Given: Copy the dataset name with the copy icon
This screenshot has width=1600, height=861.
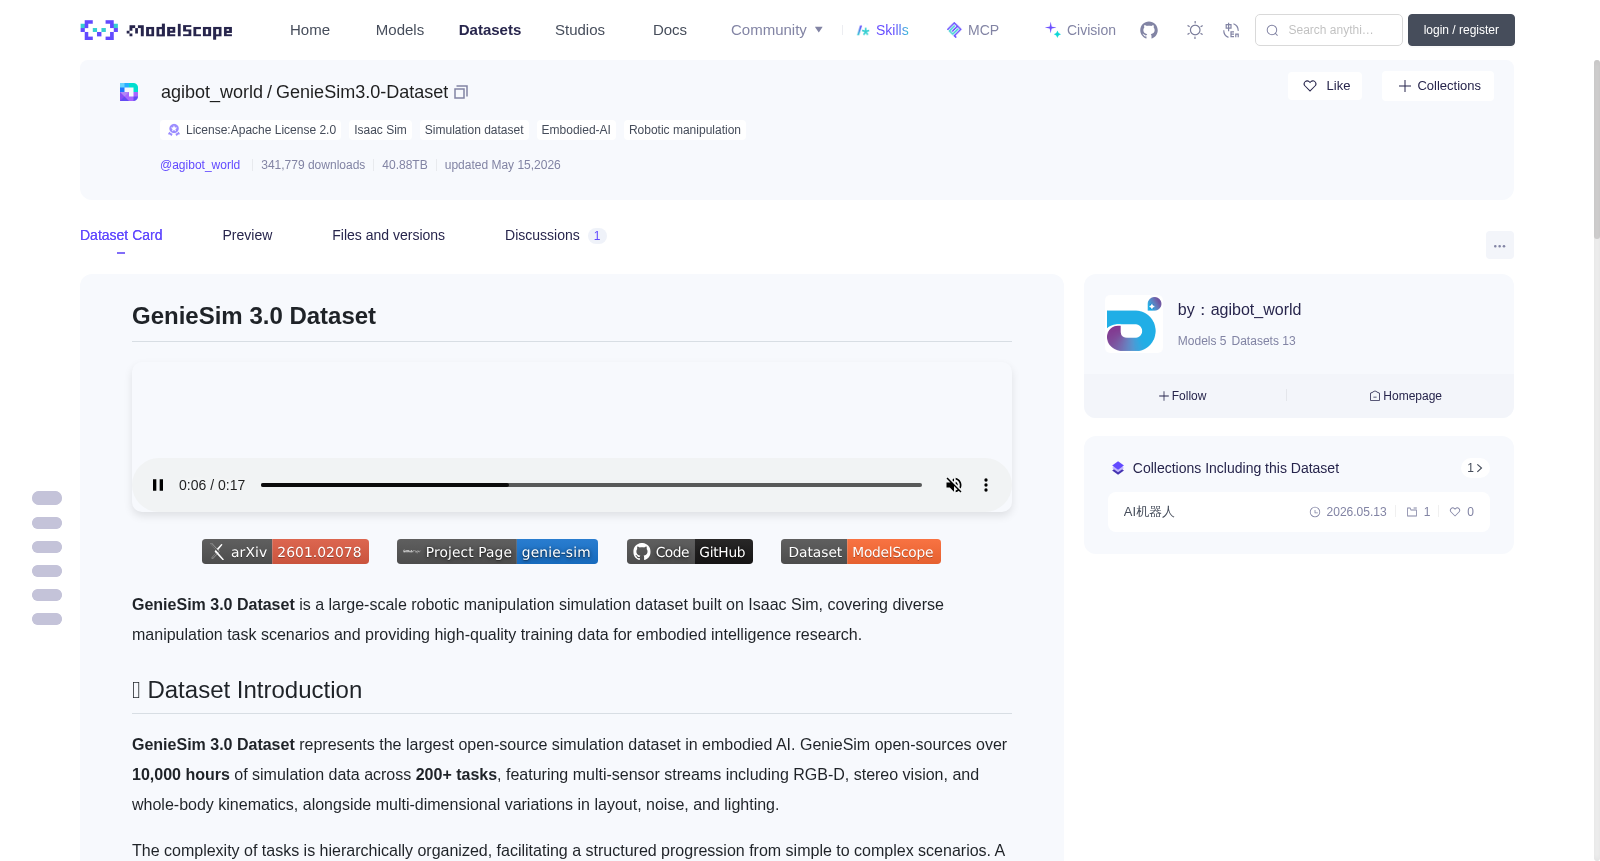Looking at the screenshot, I should click(461, 92).
